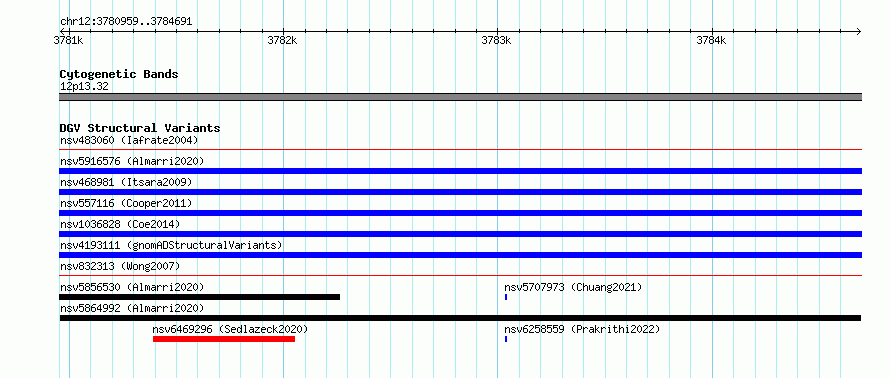Click the long black bar for nsv5864992
This screenshot has height=378, width=890.
(x=460, y=318)
